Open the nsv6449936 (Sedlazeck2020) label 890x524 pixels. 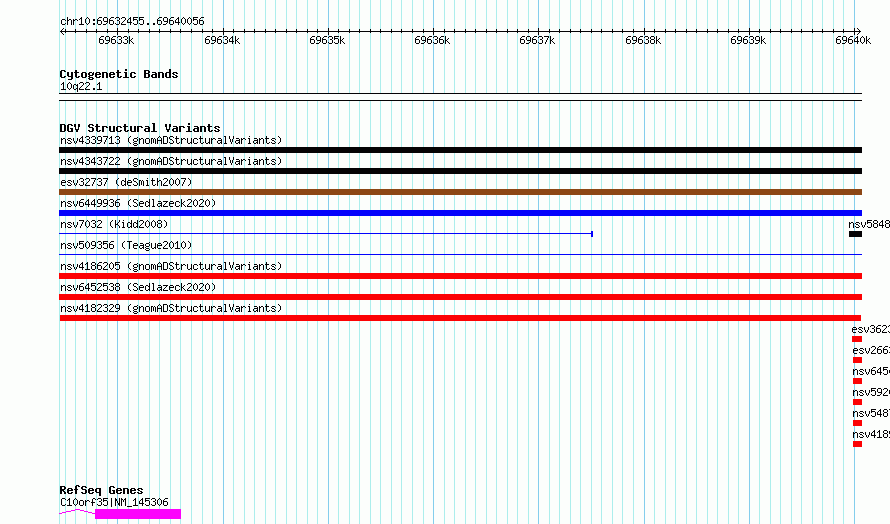(138, 203)
